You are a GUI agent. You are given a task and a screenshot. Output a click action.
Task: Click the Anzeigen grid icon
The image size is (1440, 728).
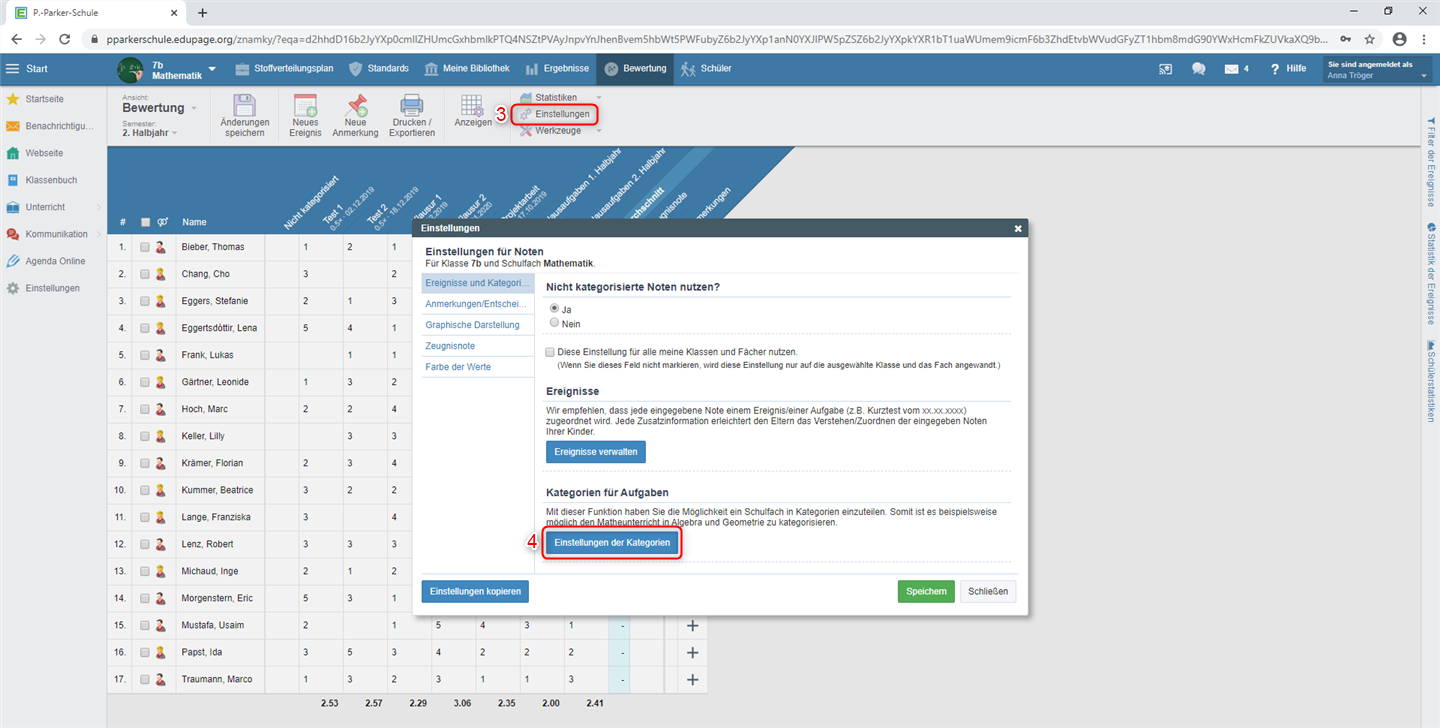tap(472, 105)
